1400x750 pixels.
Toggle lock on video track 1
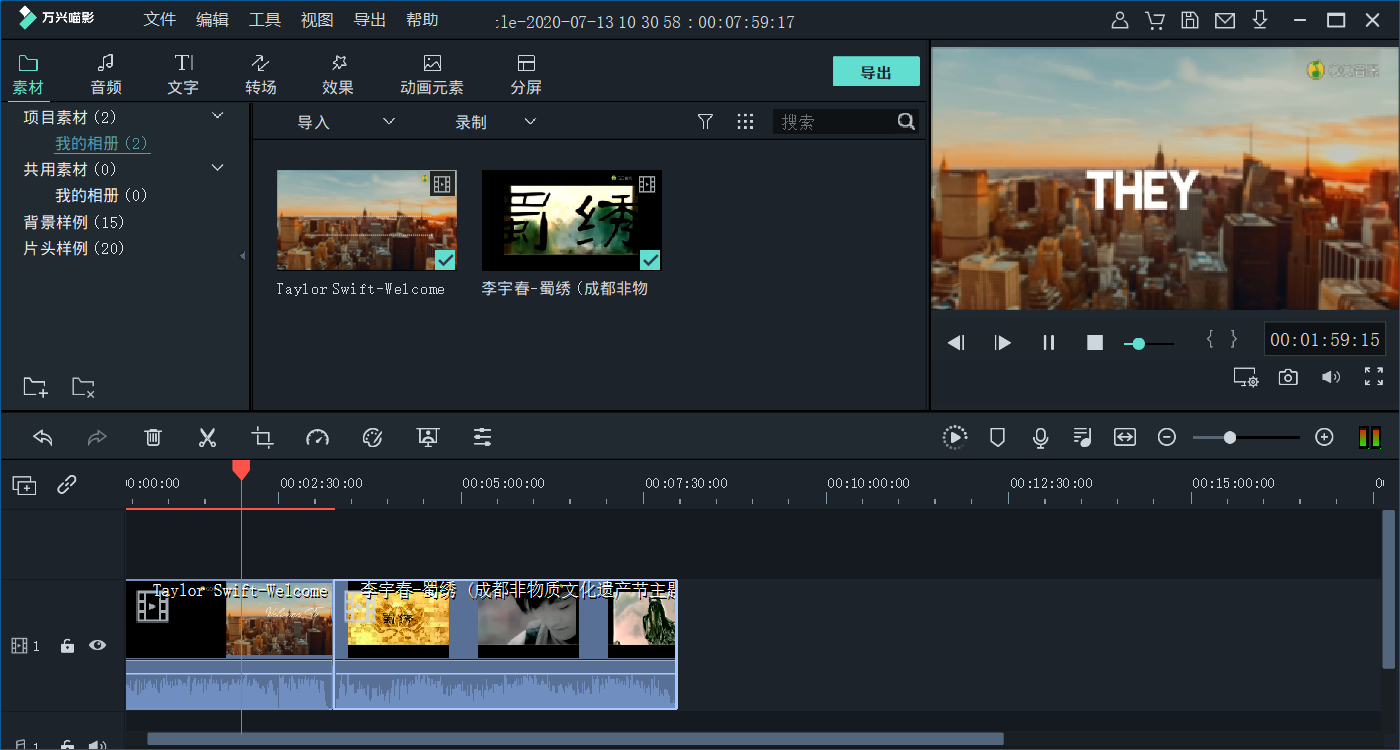coord(67,646)
